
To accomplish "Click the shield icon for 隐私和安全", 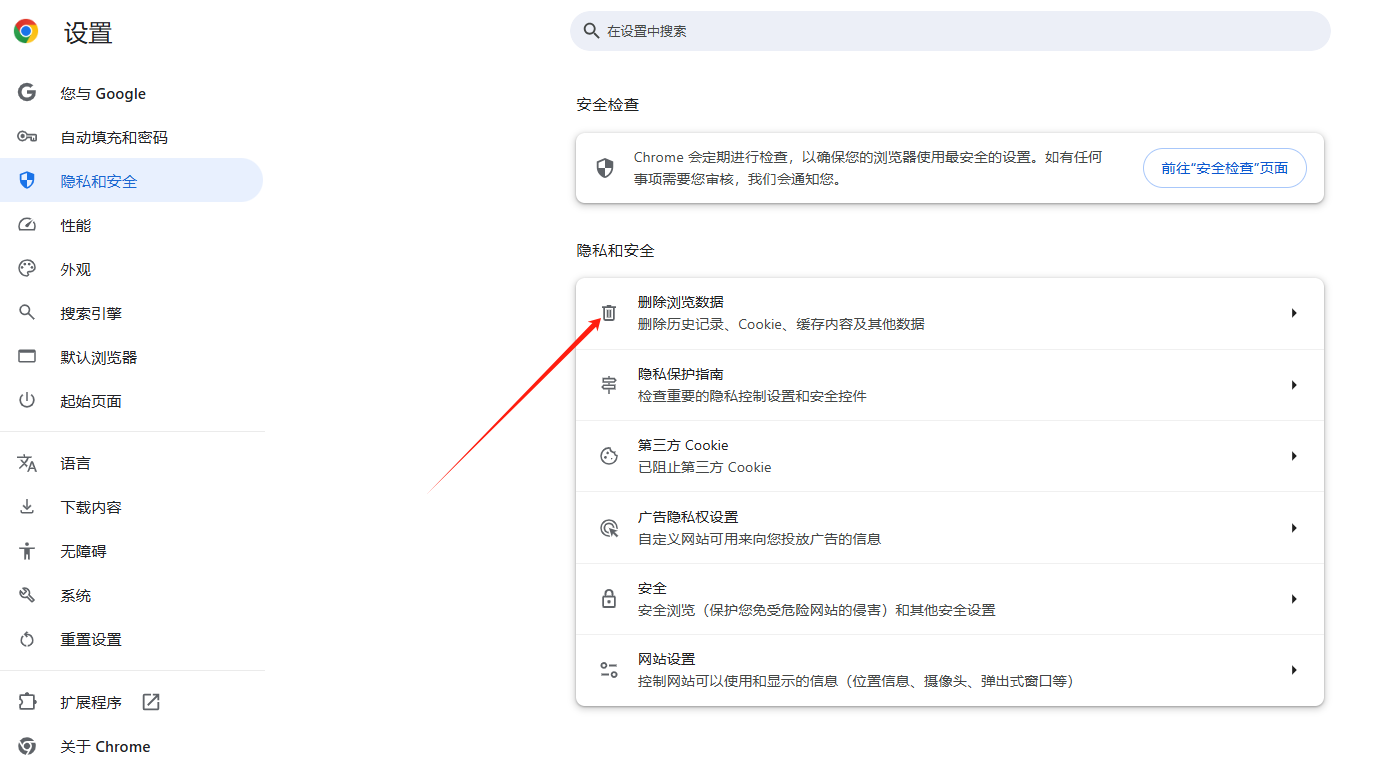I will pos(27,181).
